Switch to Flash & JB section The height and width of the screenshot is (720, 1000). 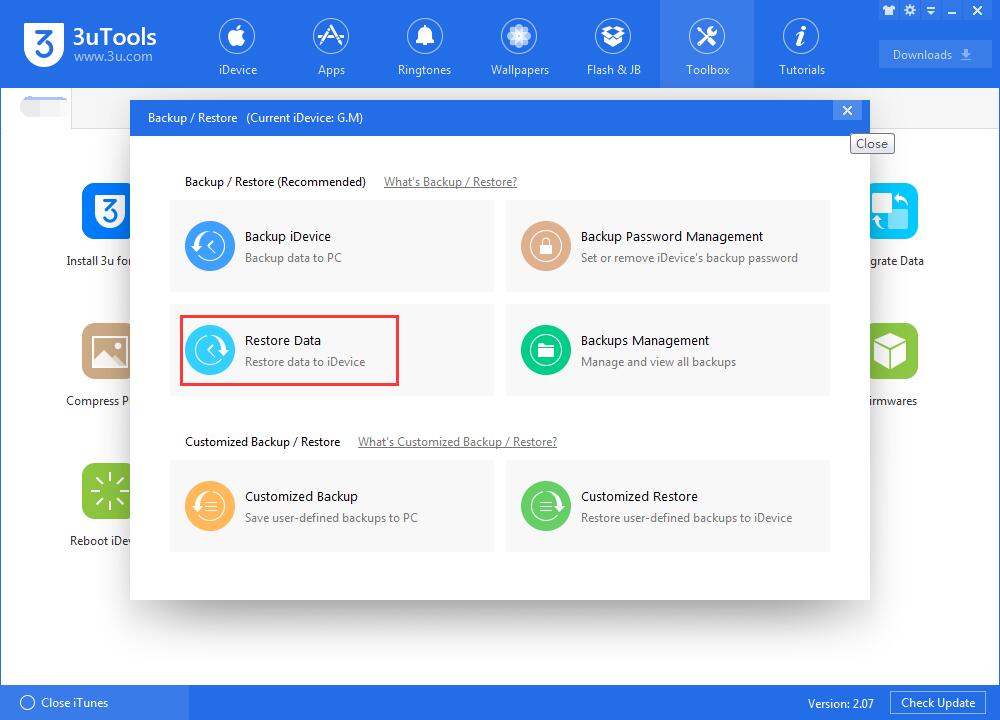point(613,46)
